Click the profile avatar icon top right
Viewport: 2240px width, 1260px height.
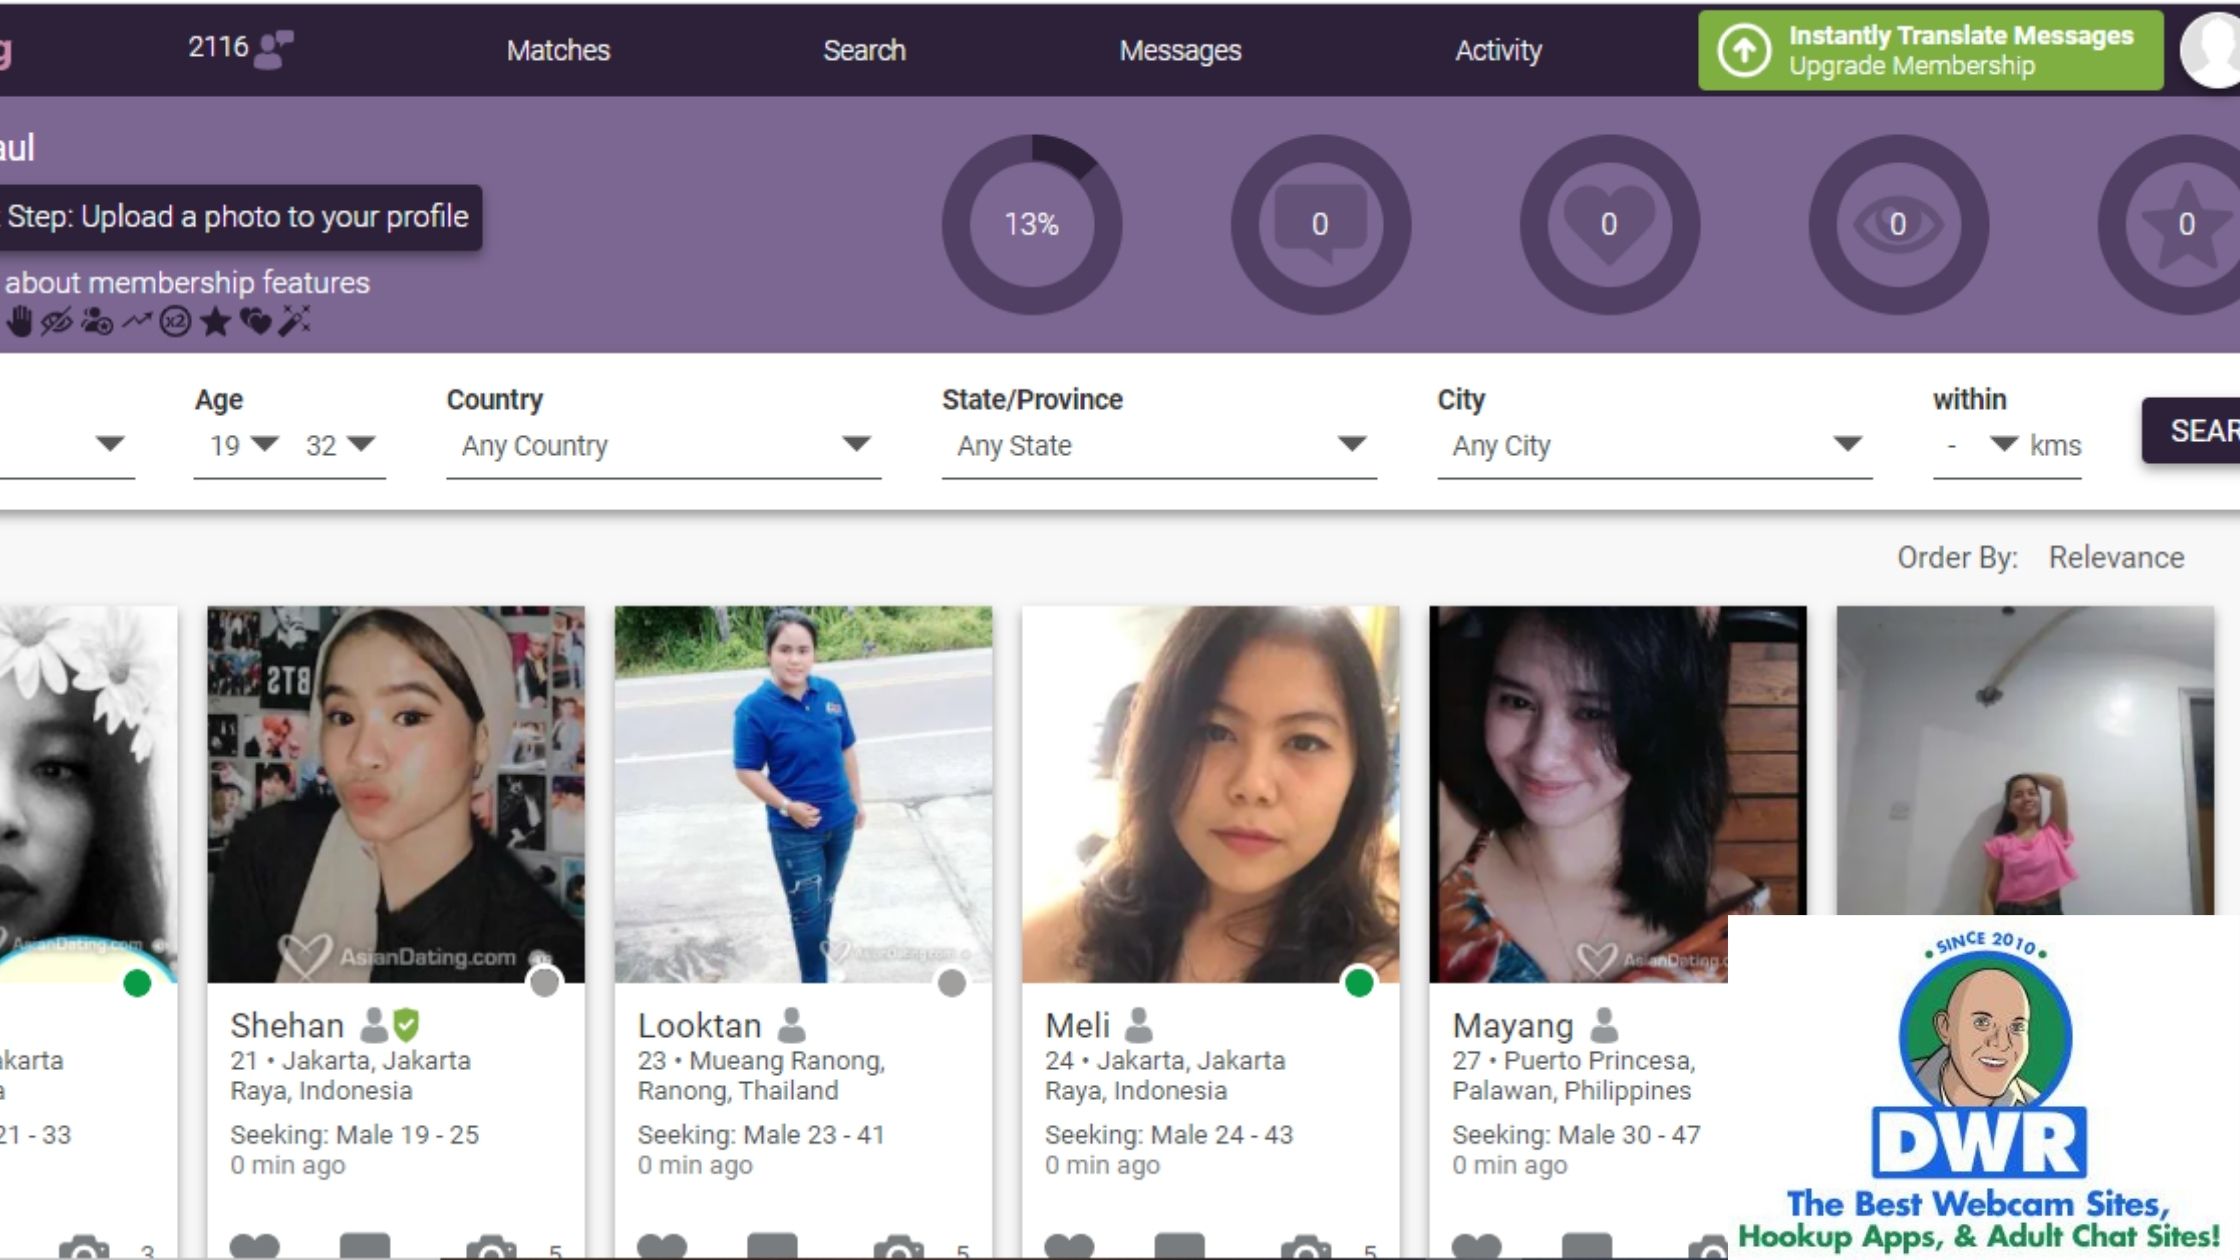pyautogui.click(x=2212, y=50)
